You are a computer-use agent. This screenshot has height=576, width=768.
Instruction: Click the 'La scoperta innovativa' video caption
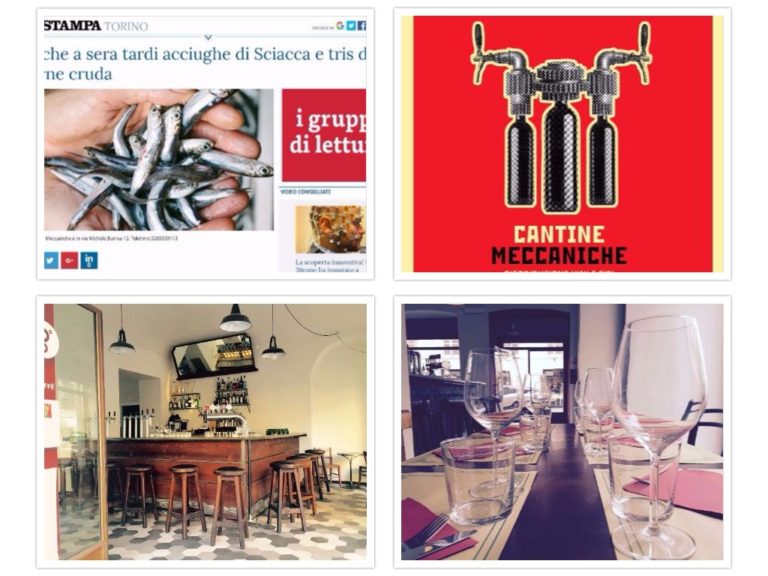pos(331,265)
